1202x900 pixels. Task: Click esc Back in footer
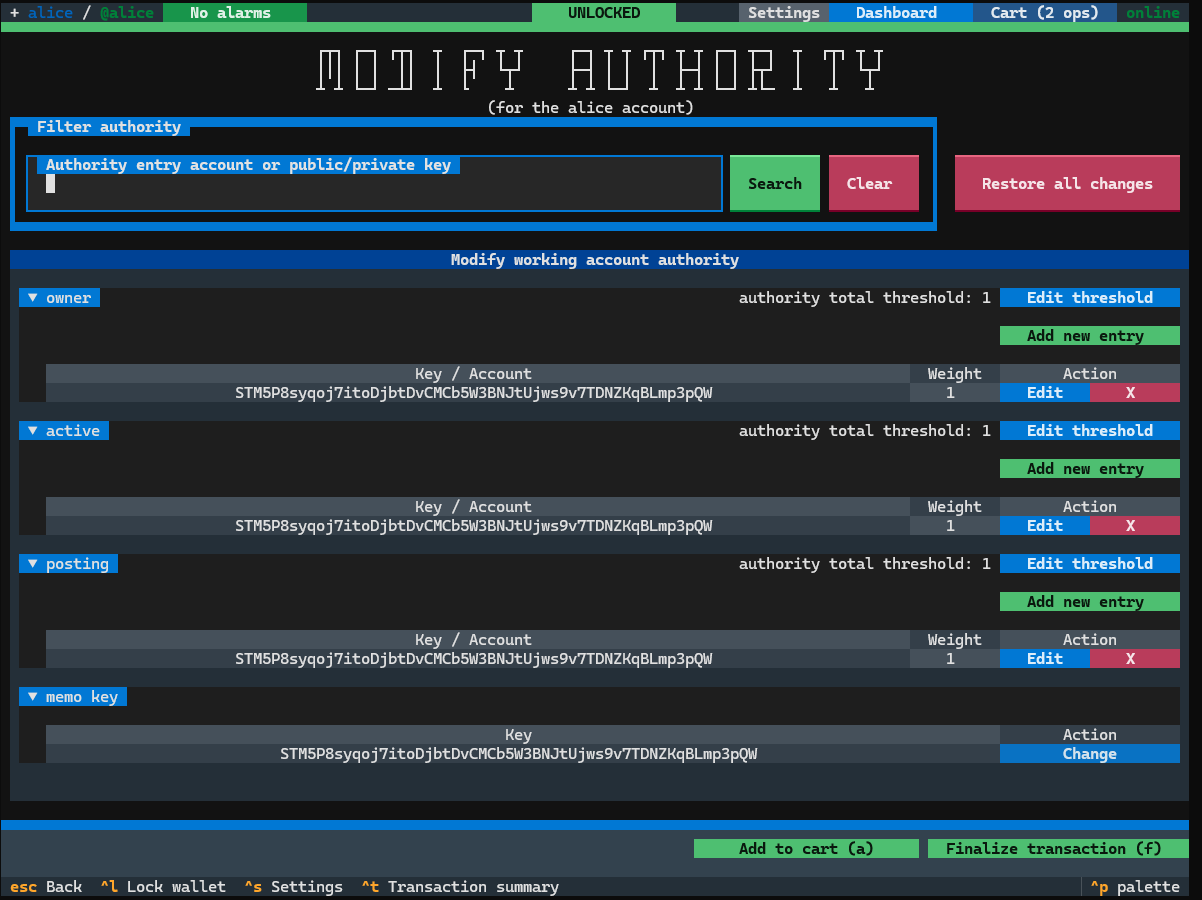46,887
